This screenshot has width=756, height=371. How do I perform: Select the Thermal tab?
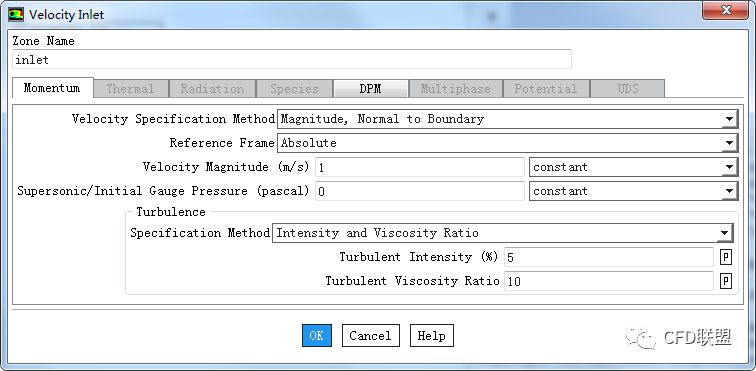click(x=130, y=89)
